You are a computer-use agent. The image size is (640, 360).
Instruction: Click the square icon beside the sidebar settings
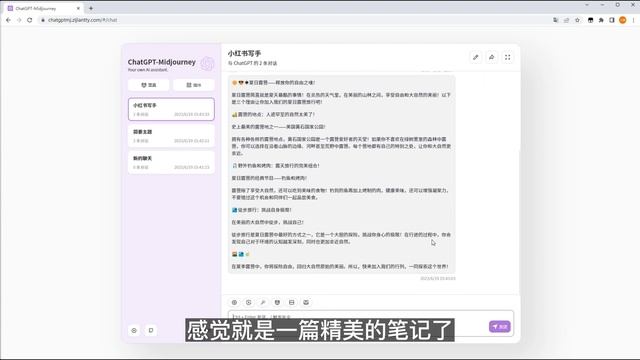point(151,330)
